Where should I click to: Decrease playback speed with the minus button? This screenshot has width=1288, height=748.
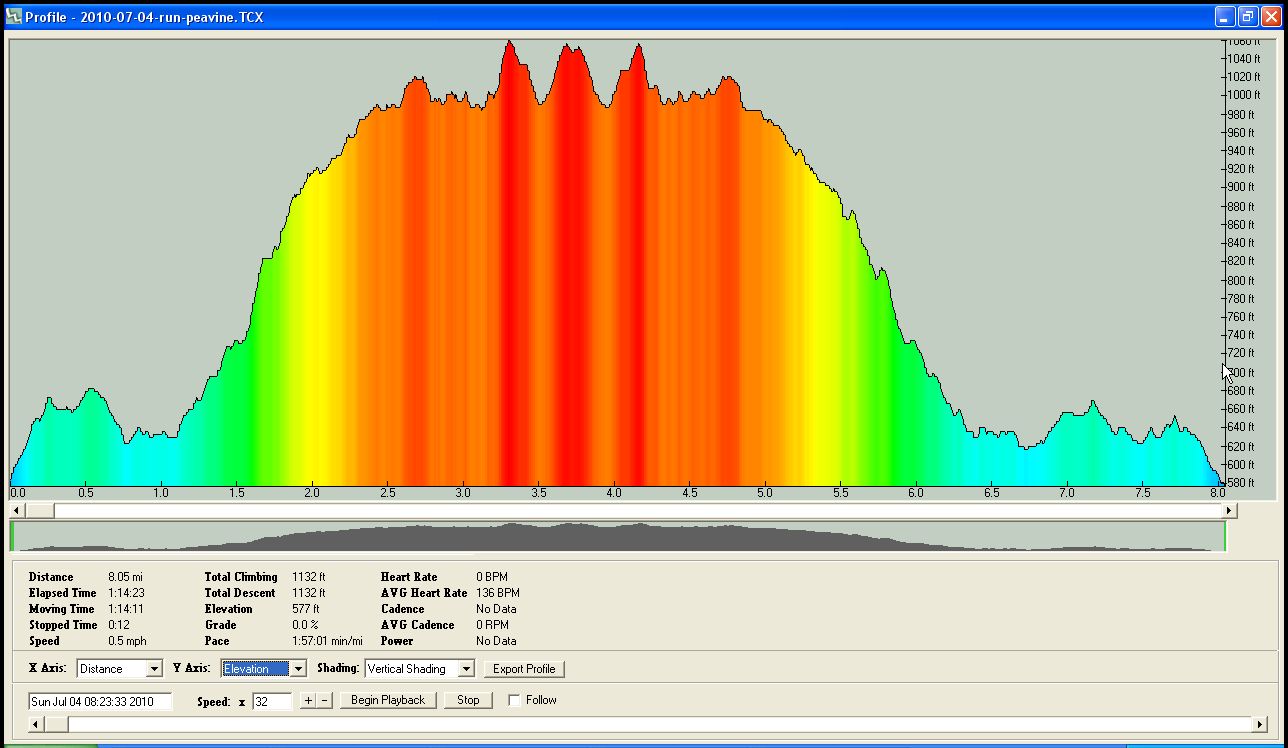tap(324, 701)
